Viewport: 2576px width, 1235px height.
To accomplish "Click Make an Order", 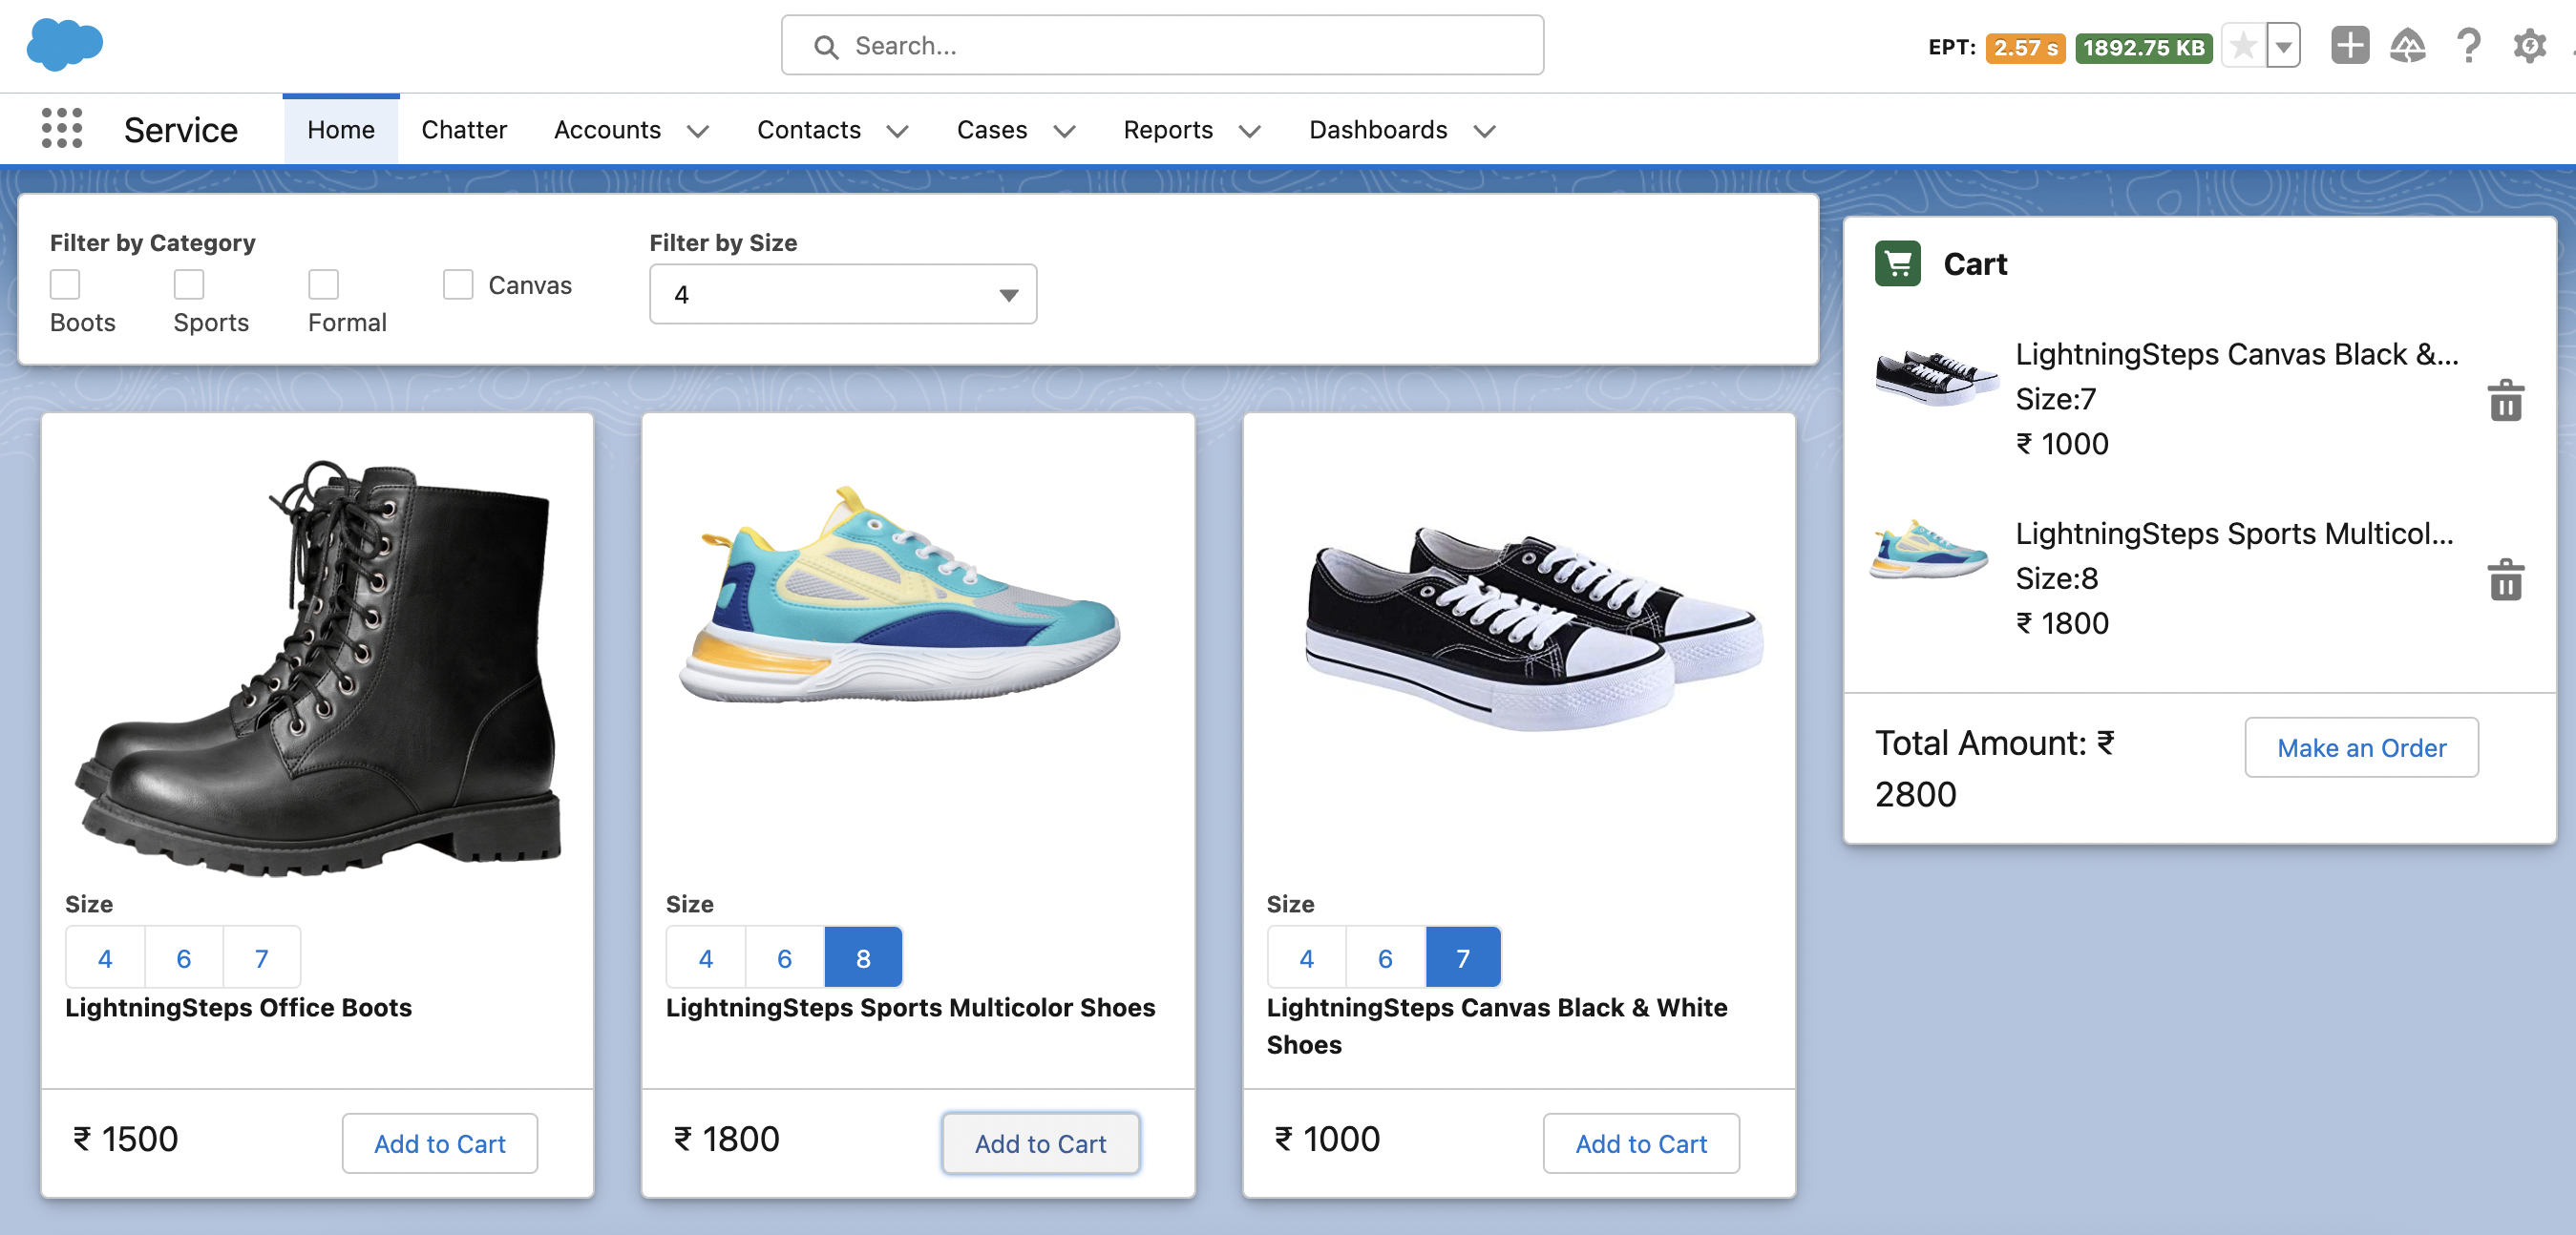I will [x=2361, y=747].
